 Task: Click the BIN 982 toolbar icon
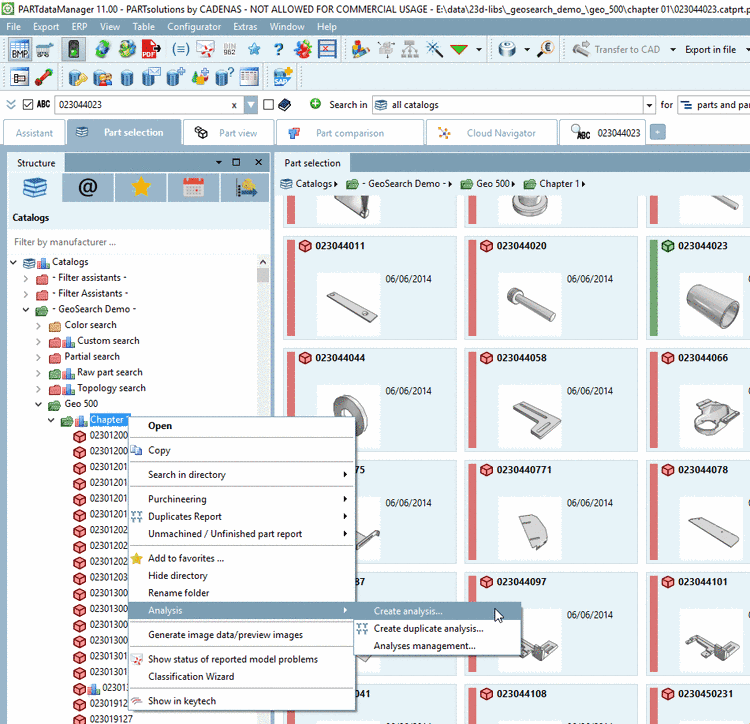pyautogui.click(x=230, y=49)
